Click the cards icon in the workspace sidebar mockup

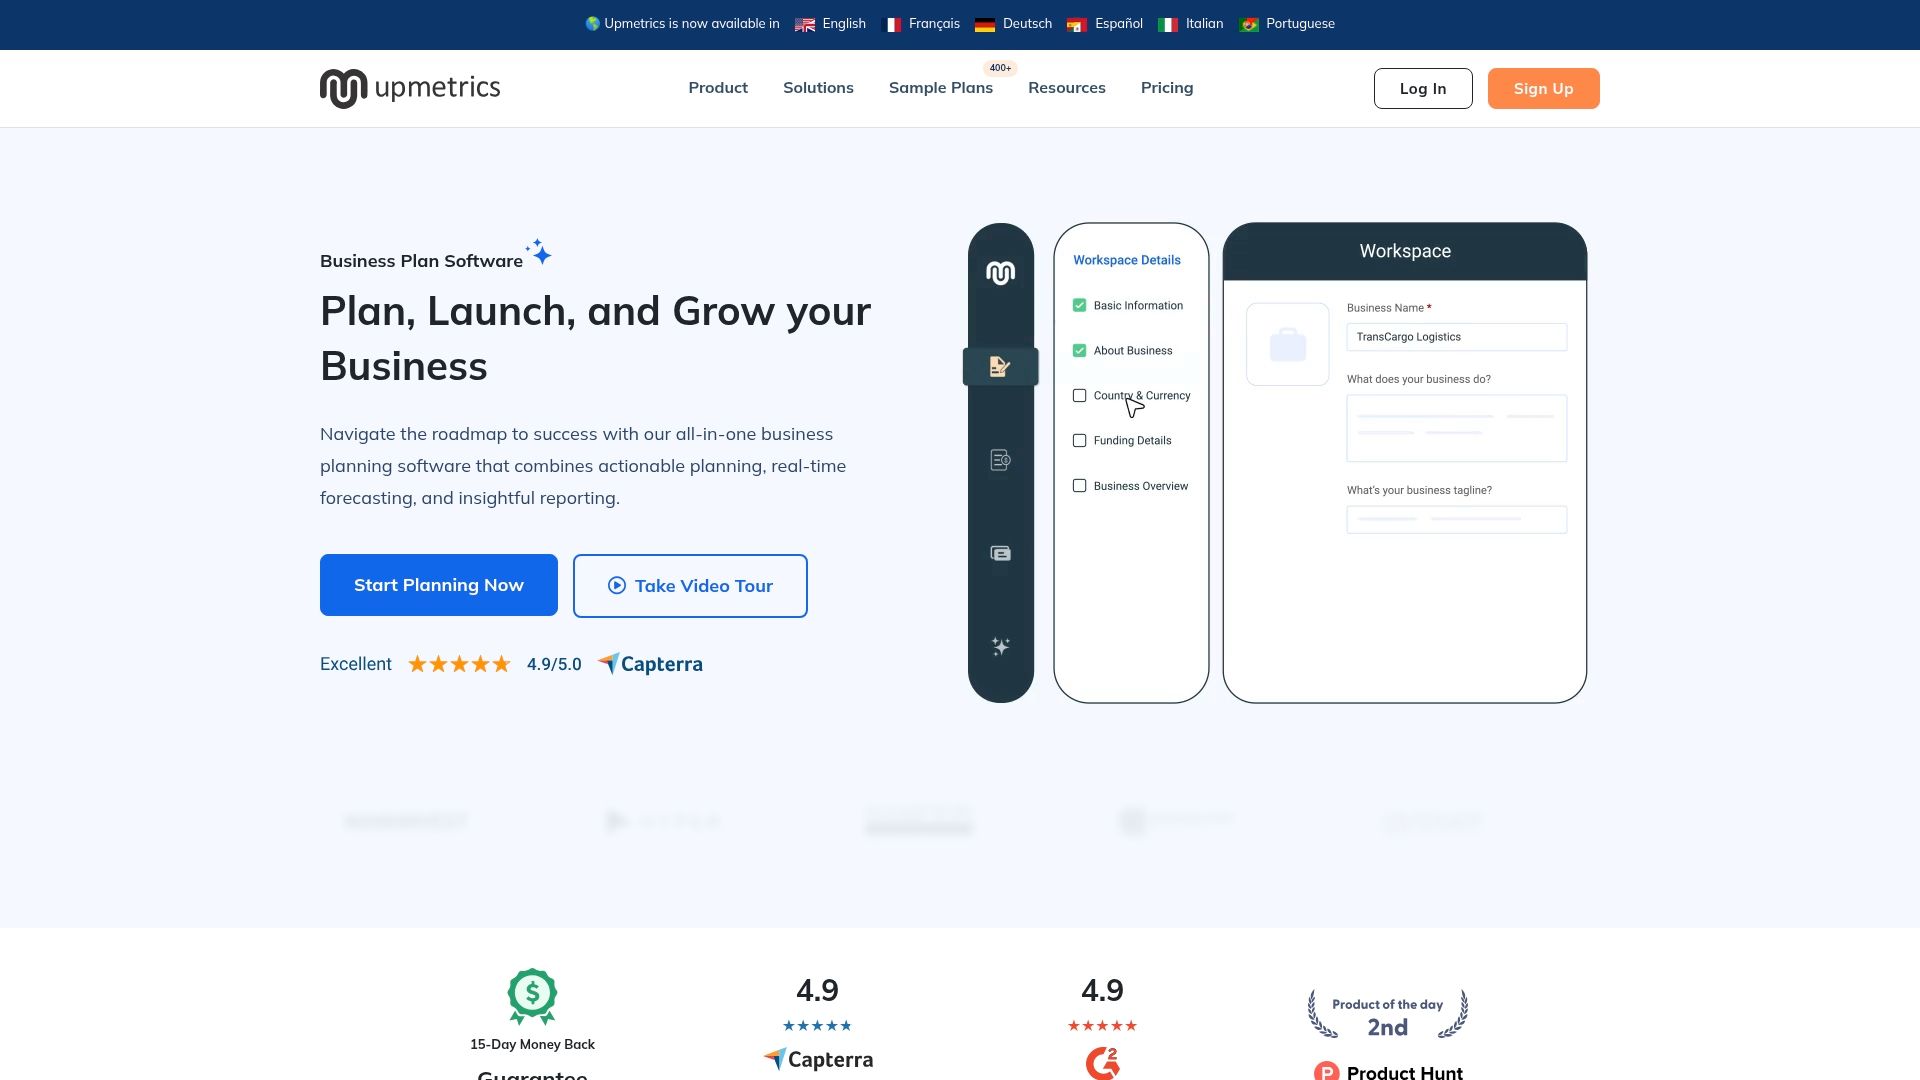click(x=999, y=552)
